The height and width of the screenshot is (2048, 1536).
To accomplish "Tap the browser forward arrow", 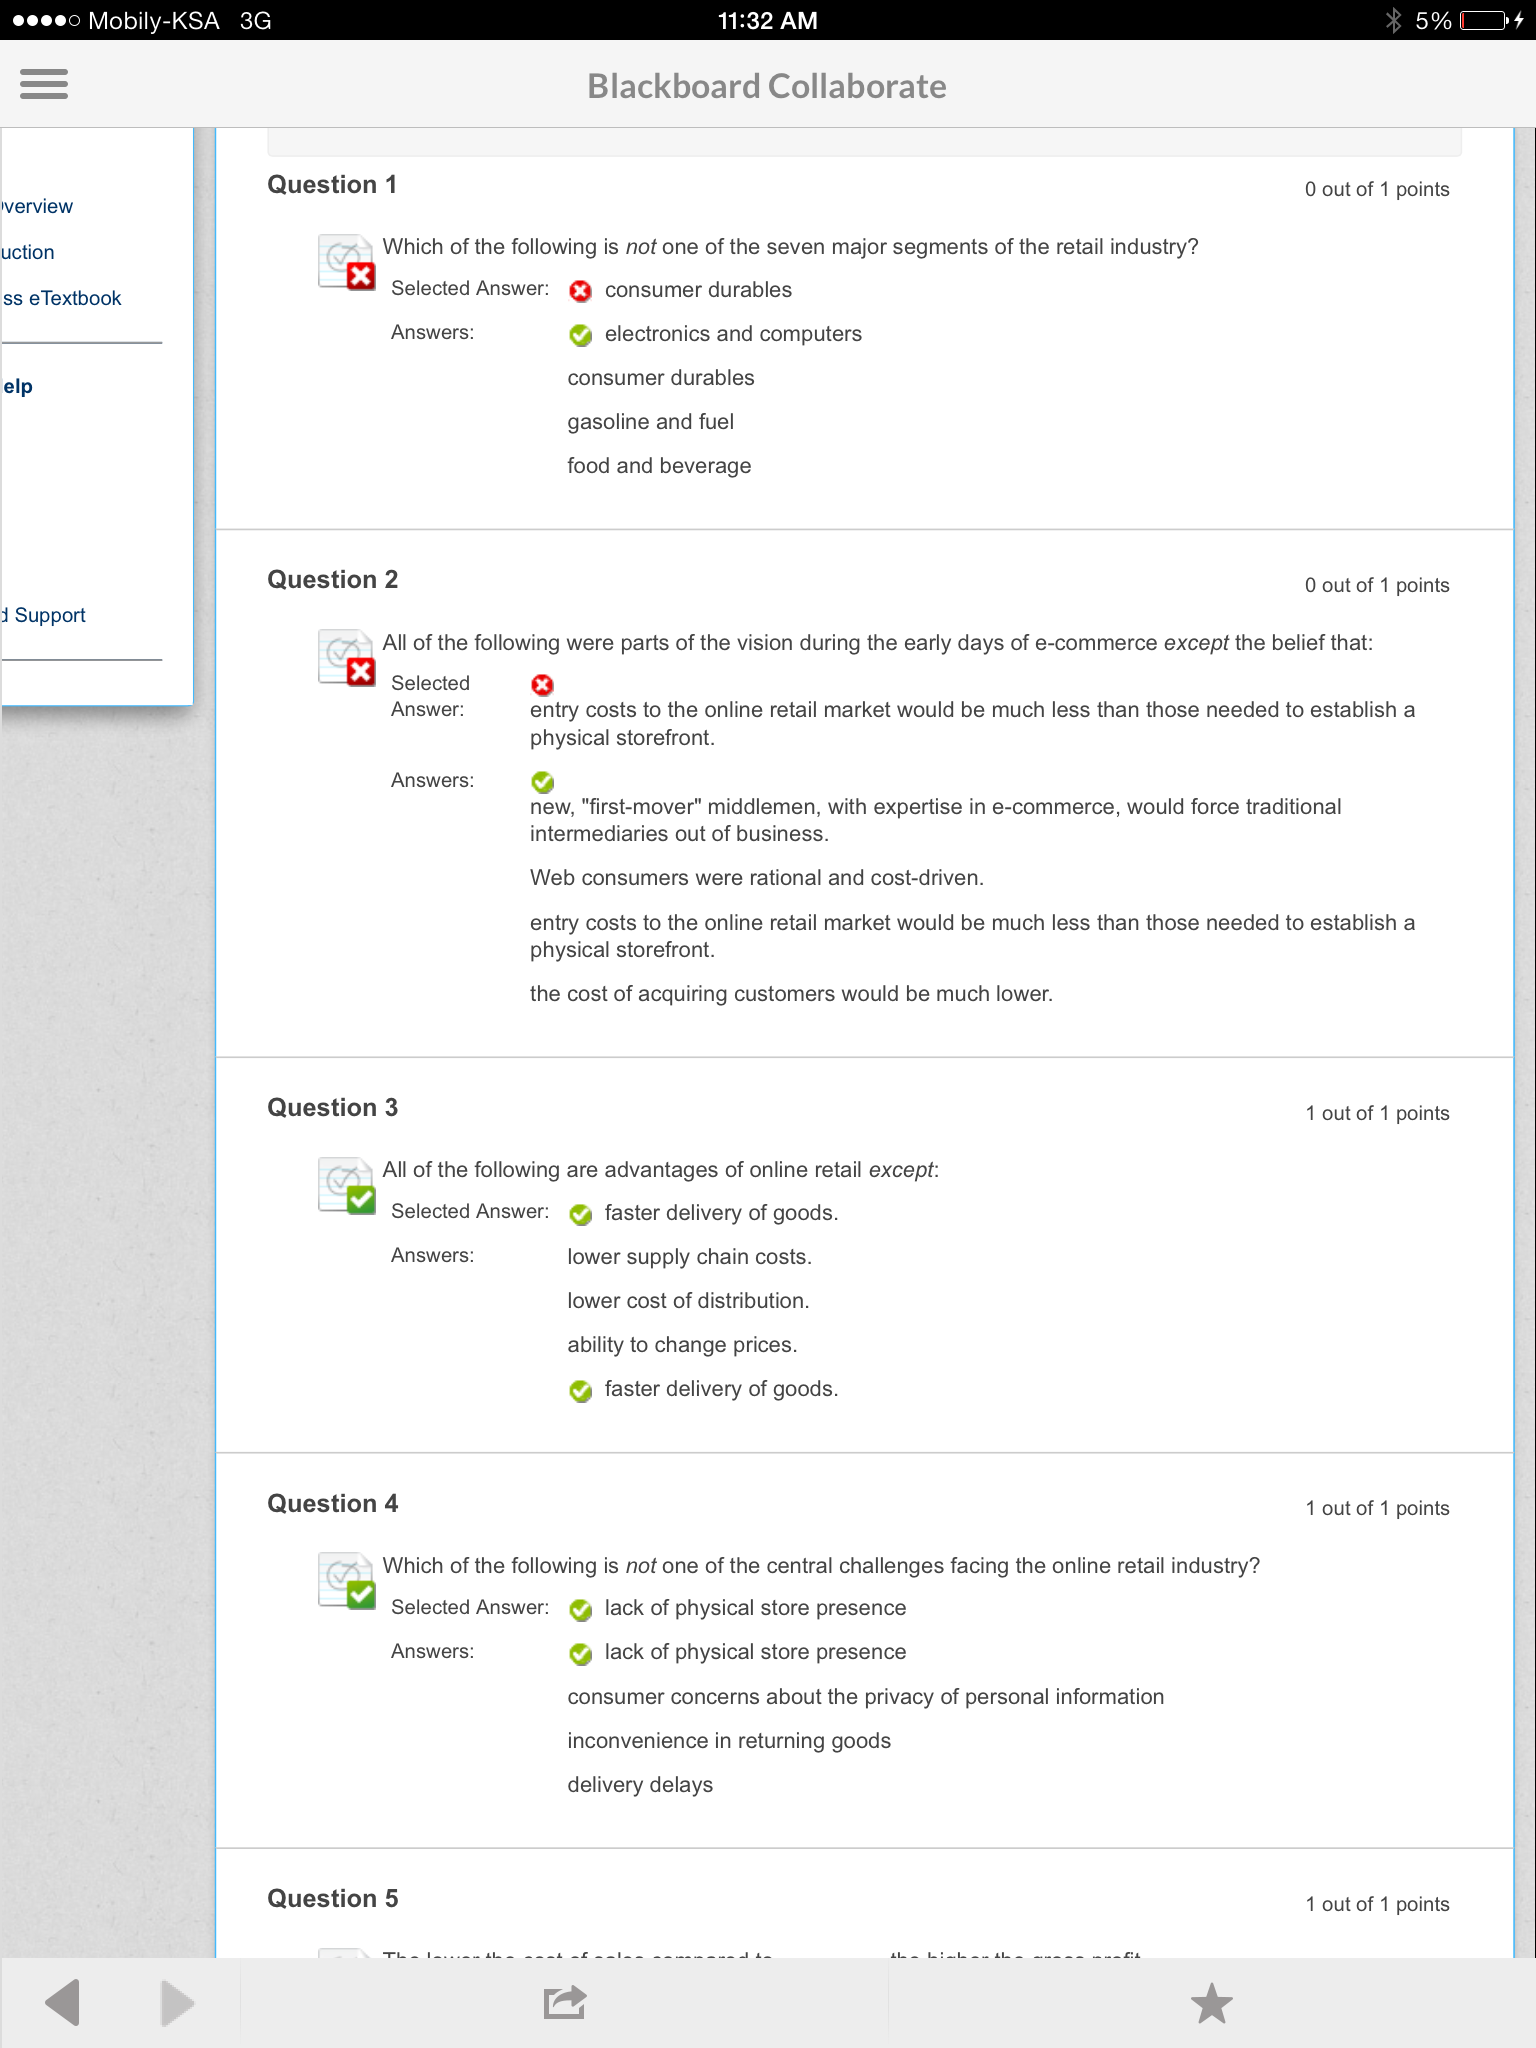I will 177,2002.
